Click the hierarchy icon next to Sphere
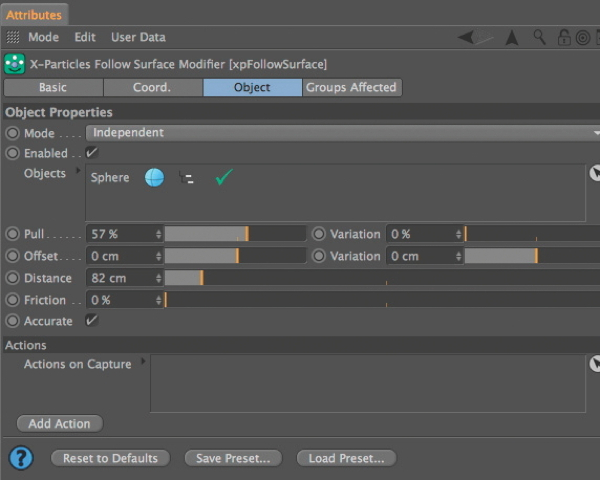This screenshot has height=480, width=600. tap(186, 178)
